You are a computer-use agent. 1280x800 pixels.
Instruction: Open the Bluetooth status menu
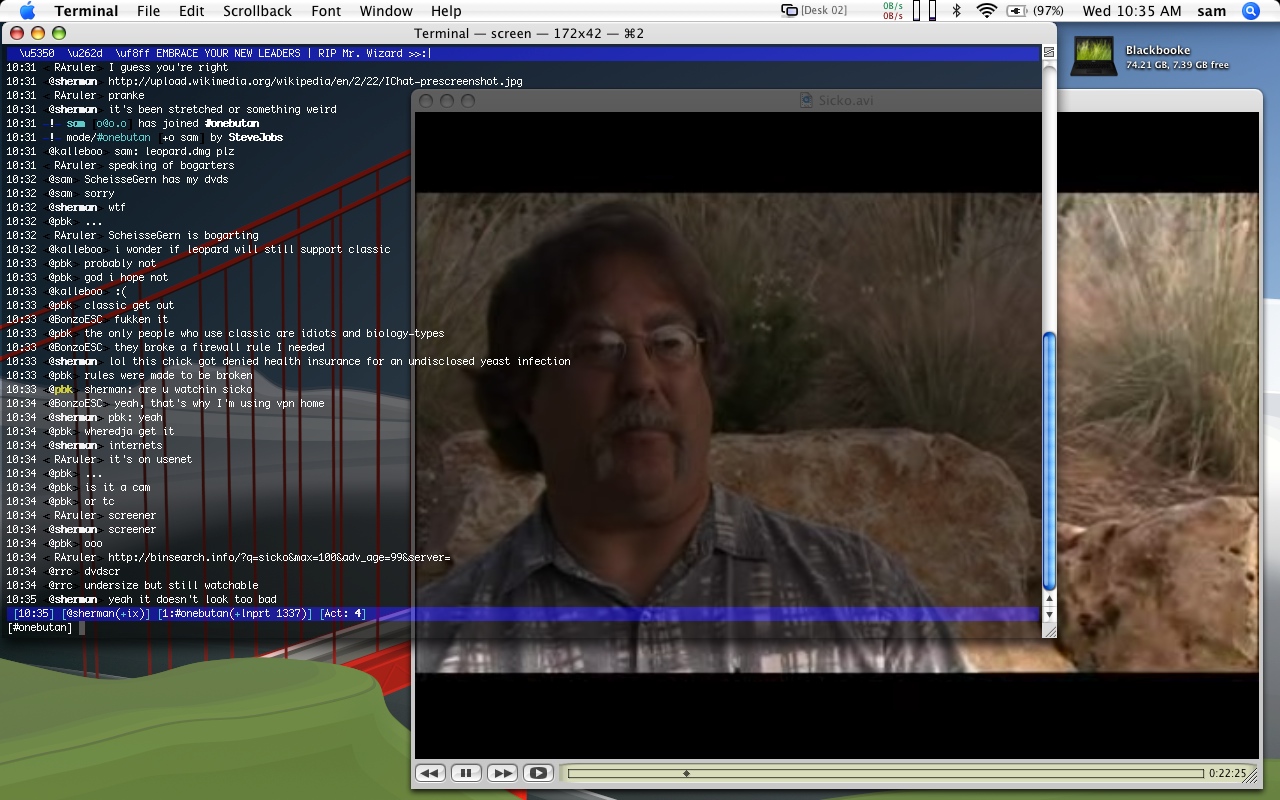coord(957,11)
